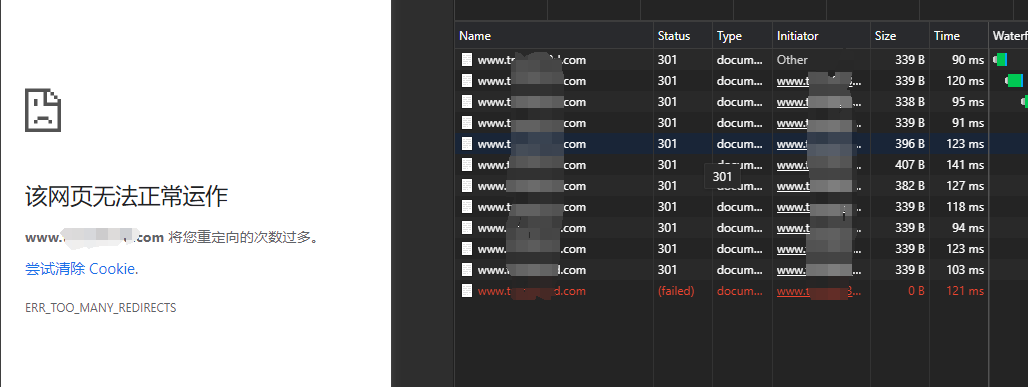Image resolution: width=1028 pixels, height=387 pixels.
Task: Open the initiator link in the 94 ms row
Action: coord(819,228)
